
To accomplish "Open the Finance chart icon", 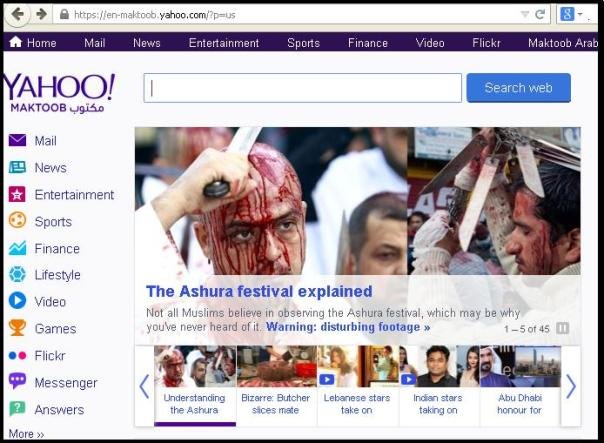I will (x=17, y=248).
